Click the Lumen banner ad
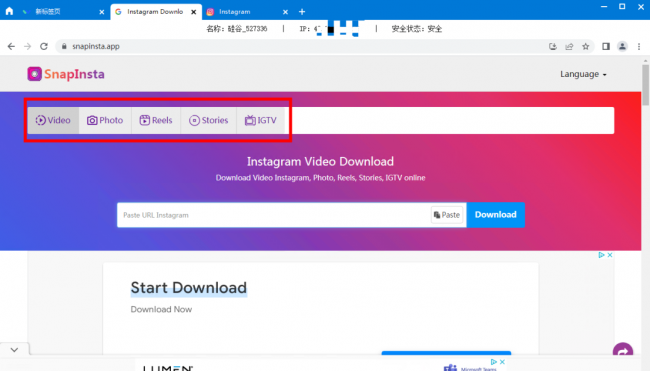The height and width of the screenshot is (371, 650). click(167, 368)
